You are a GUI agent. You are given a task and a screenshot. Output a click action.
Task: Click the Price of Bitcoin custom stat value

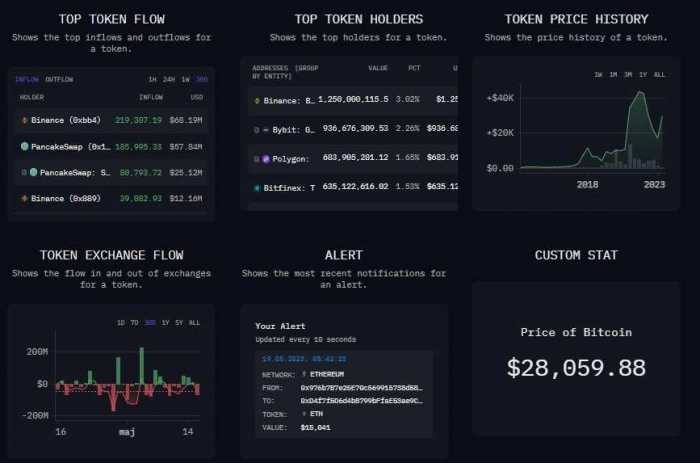tap(575, 368)
